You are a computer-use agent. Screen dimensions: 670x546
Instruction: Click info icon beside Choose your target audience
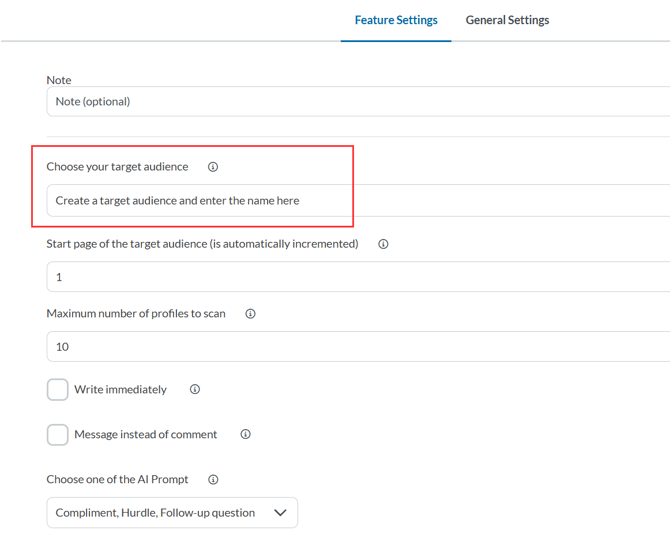[x=213, y=167]
